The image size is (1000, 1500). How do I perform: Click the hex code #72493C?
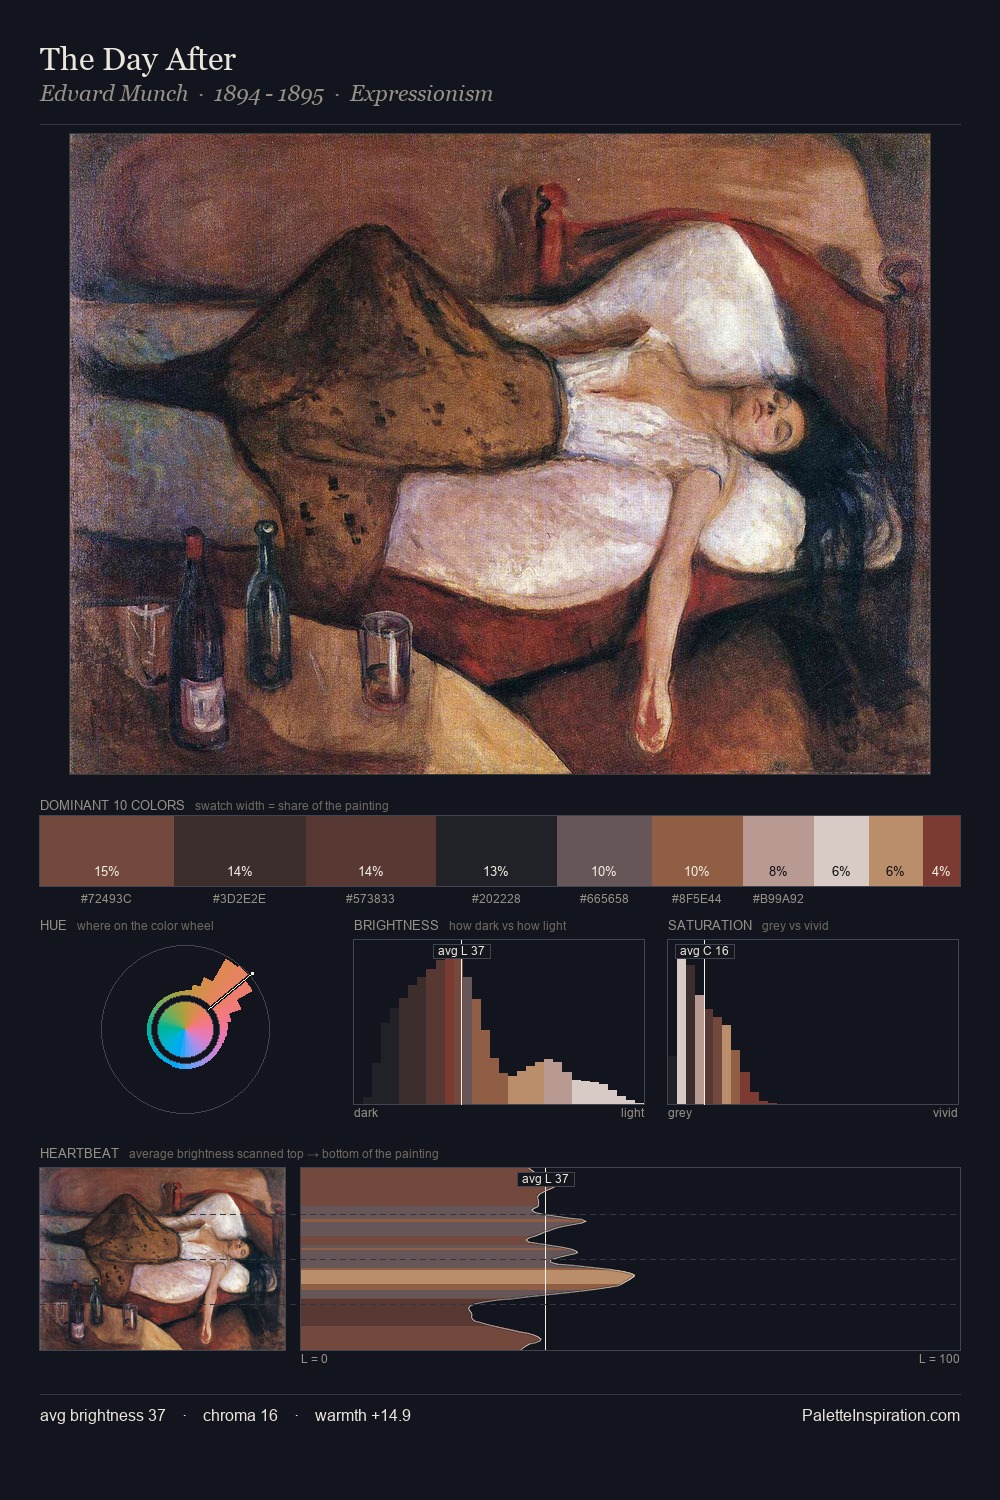(106, 898)
